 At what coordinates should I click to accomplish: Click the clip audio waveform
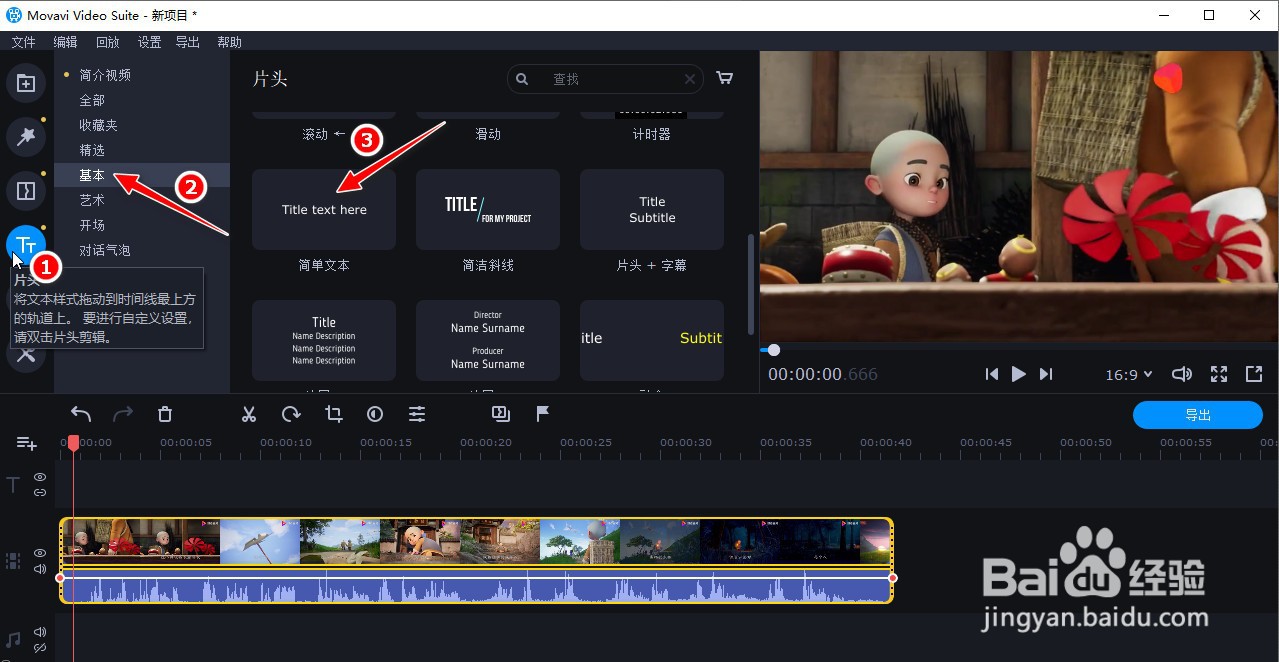point(476,589)
